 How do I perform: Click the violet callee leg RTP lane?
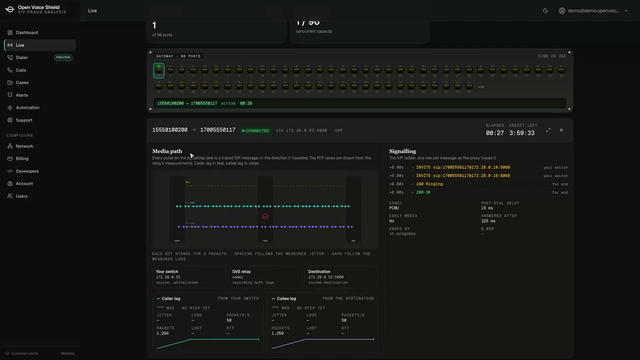(x=265, y=227)
